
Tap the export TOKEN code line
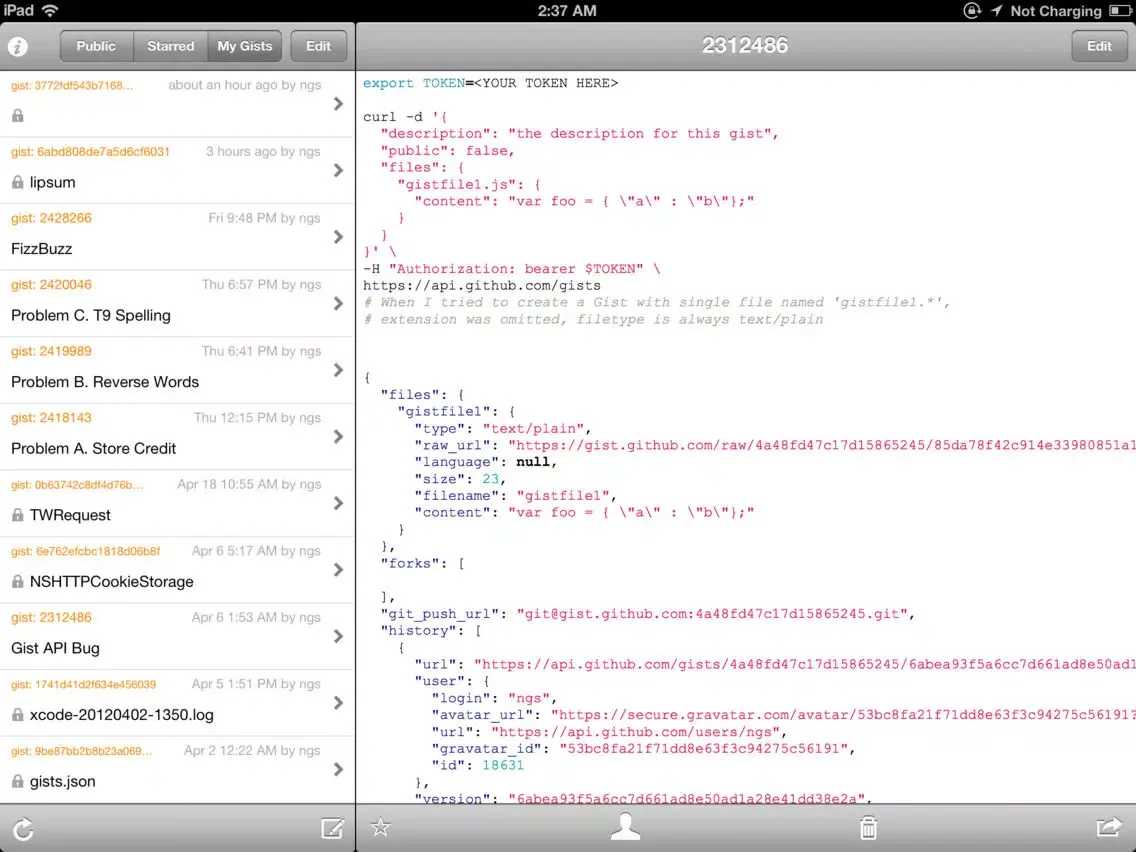490,83
